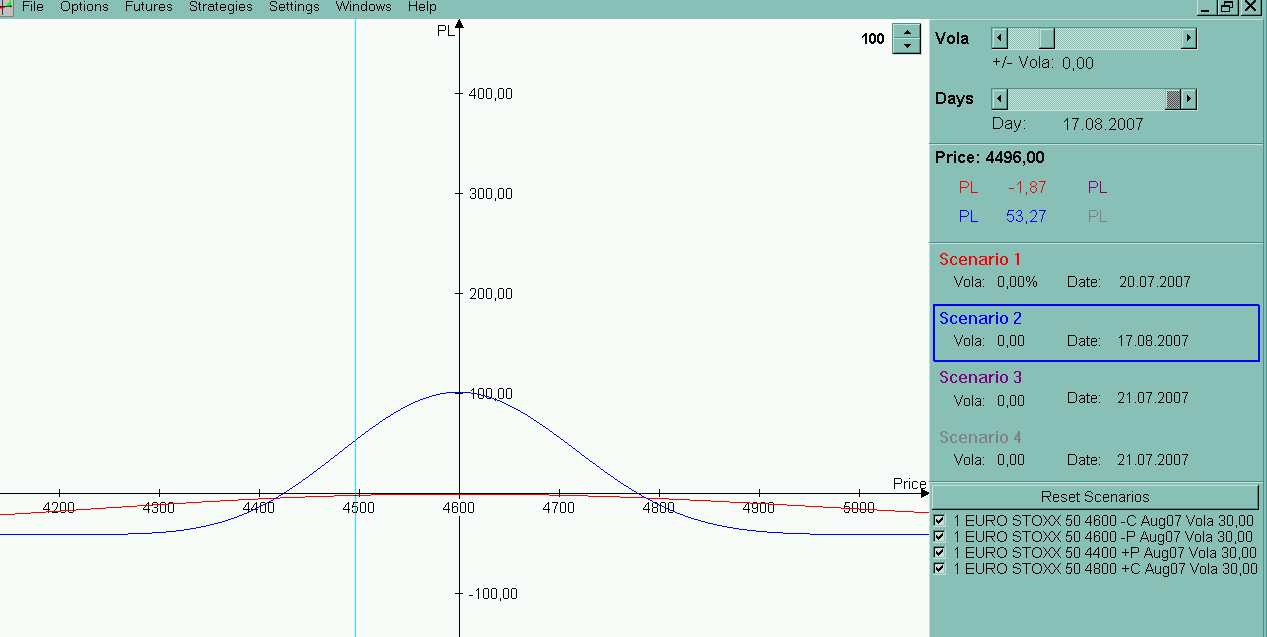The image size is (1267, 637).
Task: Uncheck the 4600 -C Aug07 position
Action: tap(939, 521)
